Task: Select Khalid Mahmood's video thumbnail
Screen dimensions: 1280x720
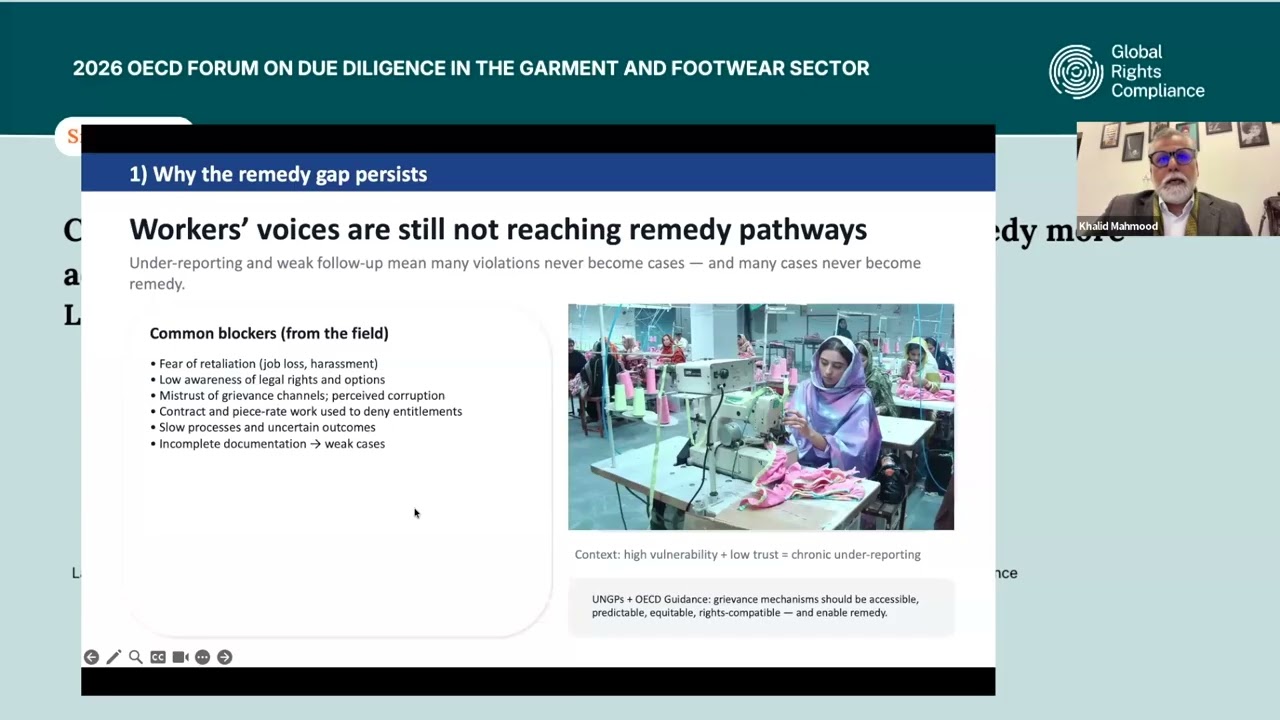Action: tap(1178, 179)
